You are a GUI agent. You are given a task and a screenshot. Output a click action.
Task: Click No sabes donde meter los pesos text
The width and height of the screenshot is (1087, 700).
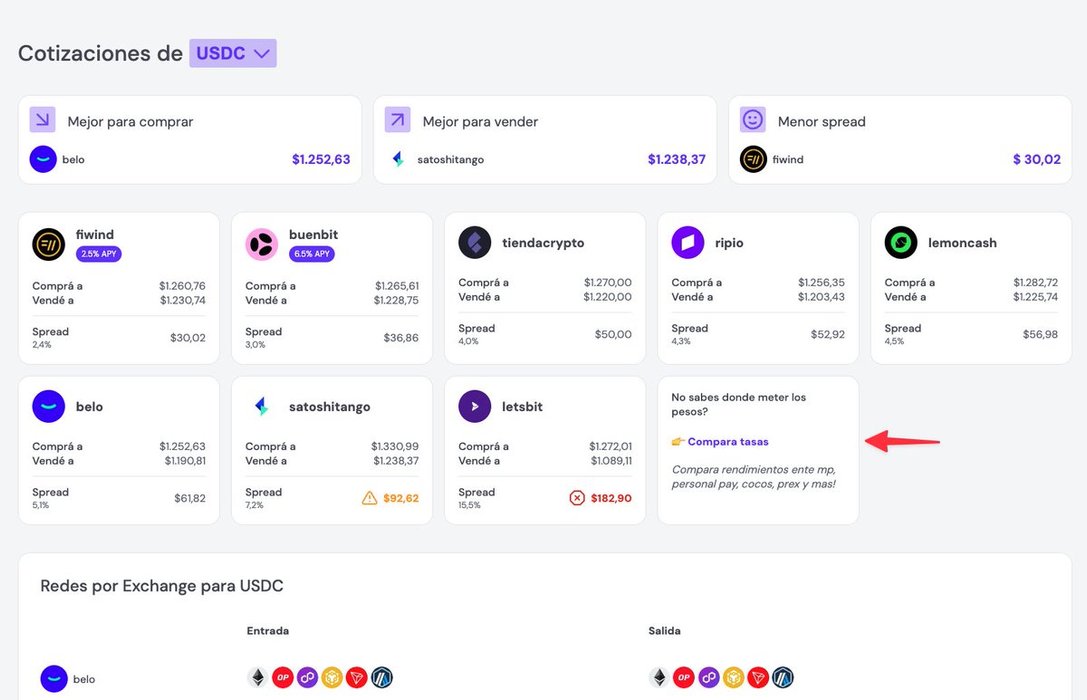click(x=738, y=404)
